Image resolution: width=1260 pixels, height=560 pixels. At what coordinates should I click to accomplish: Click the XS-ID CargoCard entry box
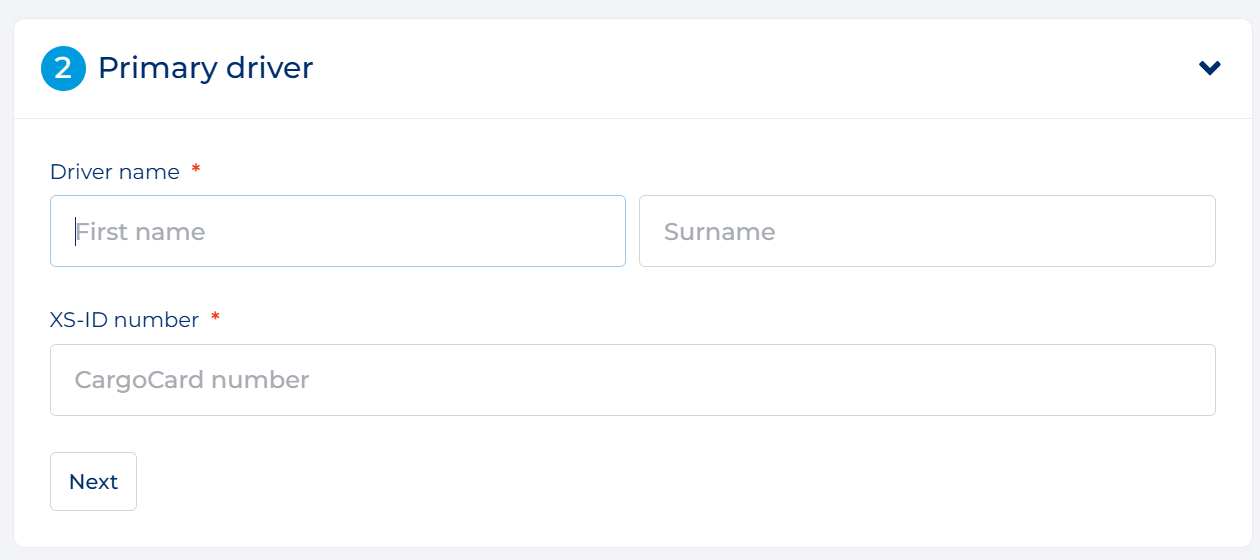pos(633,380)
